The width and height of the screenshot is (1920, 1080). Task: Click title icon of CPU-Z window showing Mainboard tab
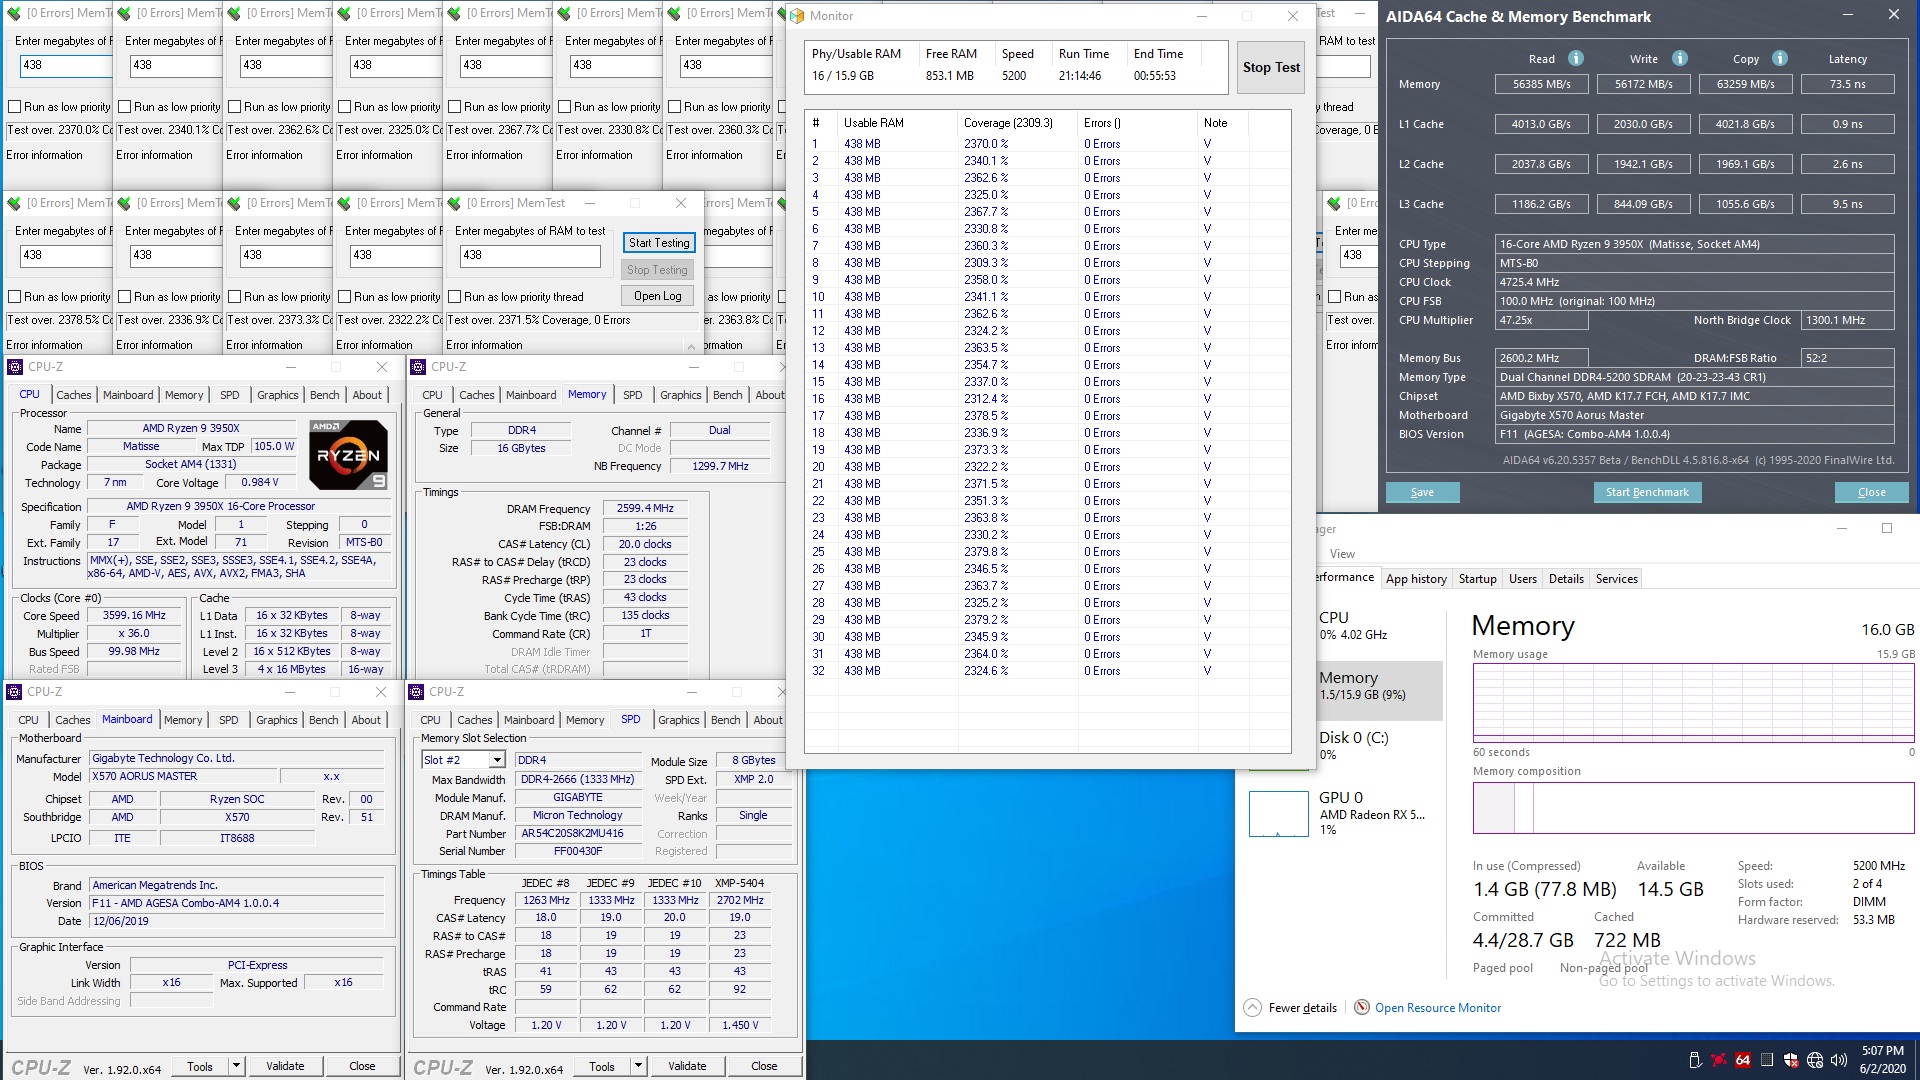(x=15, y=692)
